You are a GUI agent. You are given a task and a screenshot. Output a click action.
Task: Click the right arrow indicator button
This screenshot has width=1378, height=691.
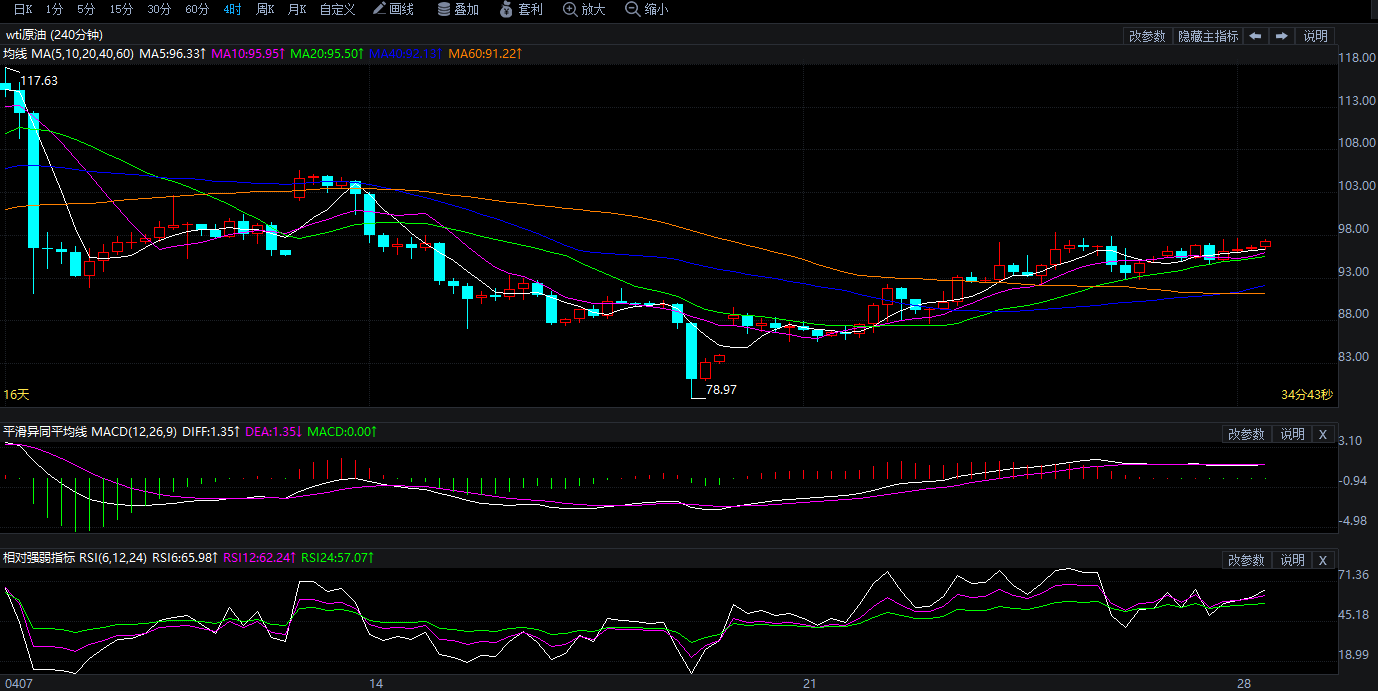[x=1282, y=36]
